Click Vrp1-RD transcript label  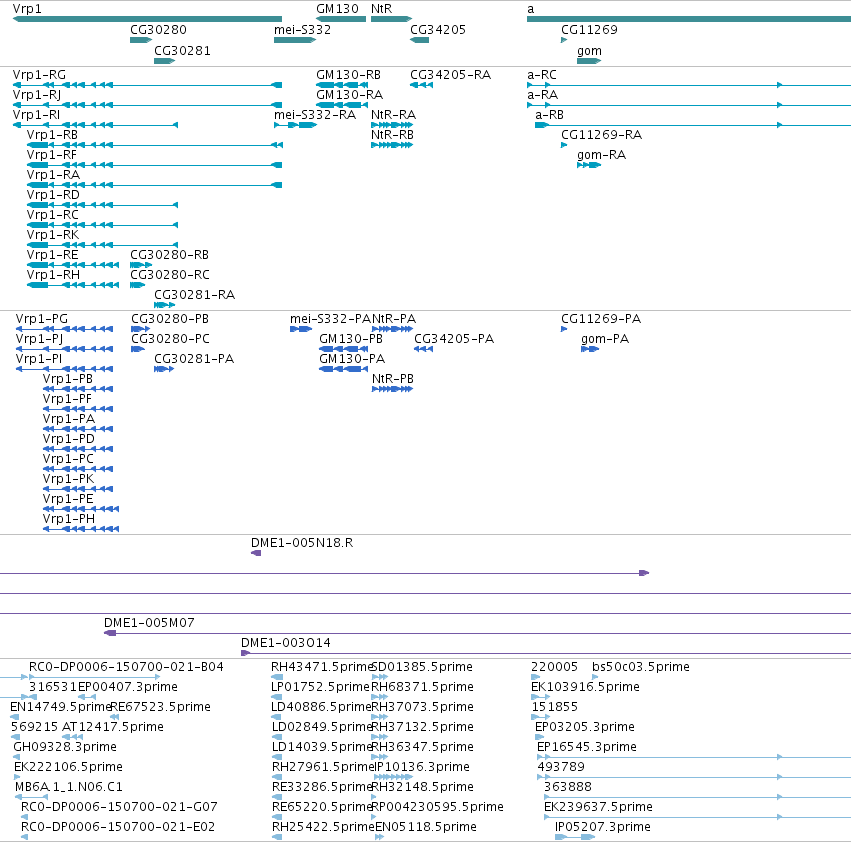(53, 195)
